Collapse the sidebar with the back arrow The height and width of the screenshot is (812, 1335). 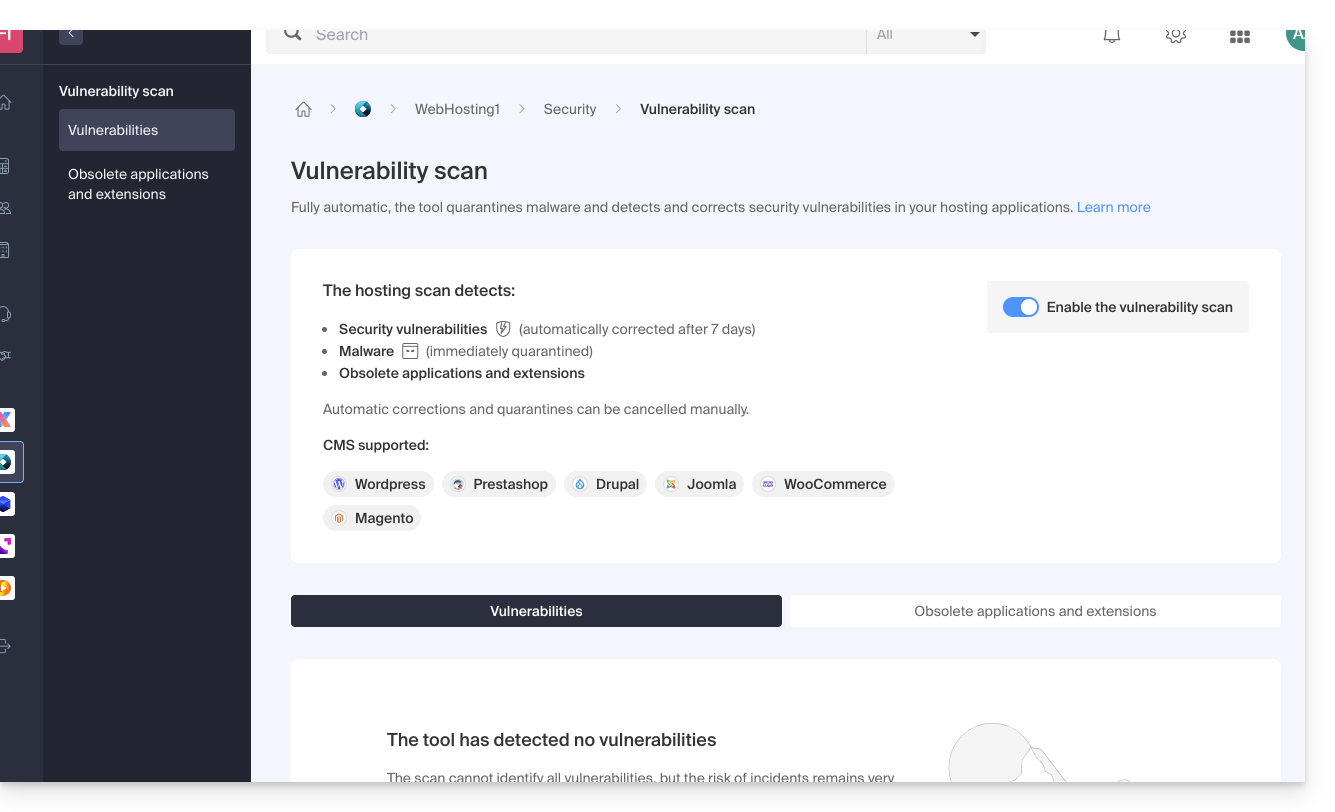pyautogui.click(x=71, y=35)
